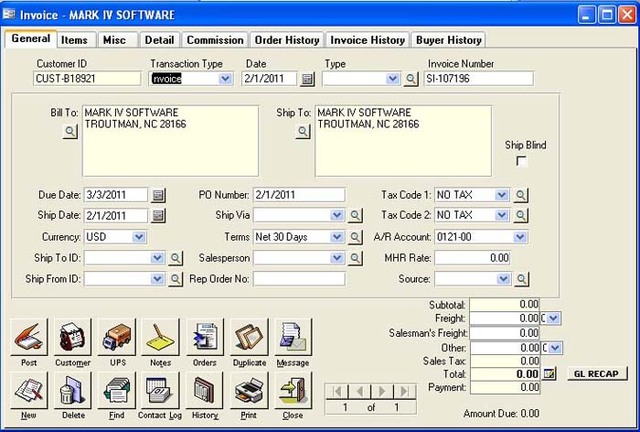The image size is (640, 432).
Task: Expand the Source dropdown
Action: coord(504,279)
